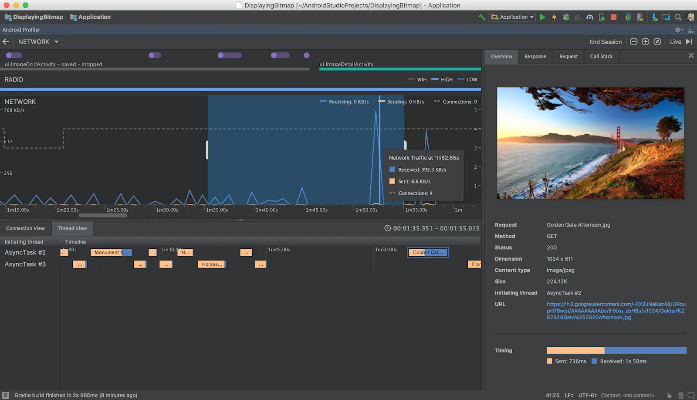Click the back arrow beside NETWORK
This screenshot has height=400, width=697.
[7, 42]
